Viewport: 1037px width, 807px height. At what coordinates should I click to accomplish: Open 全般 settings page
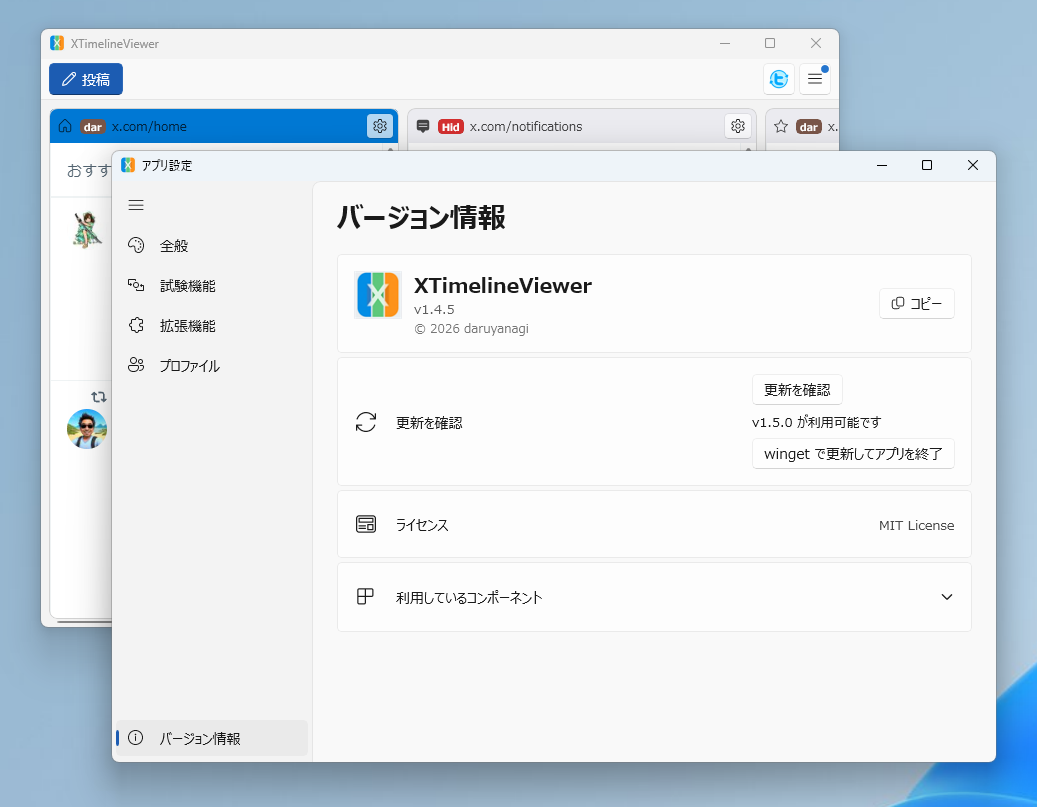click(x=212, y=246)
